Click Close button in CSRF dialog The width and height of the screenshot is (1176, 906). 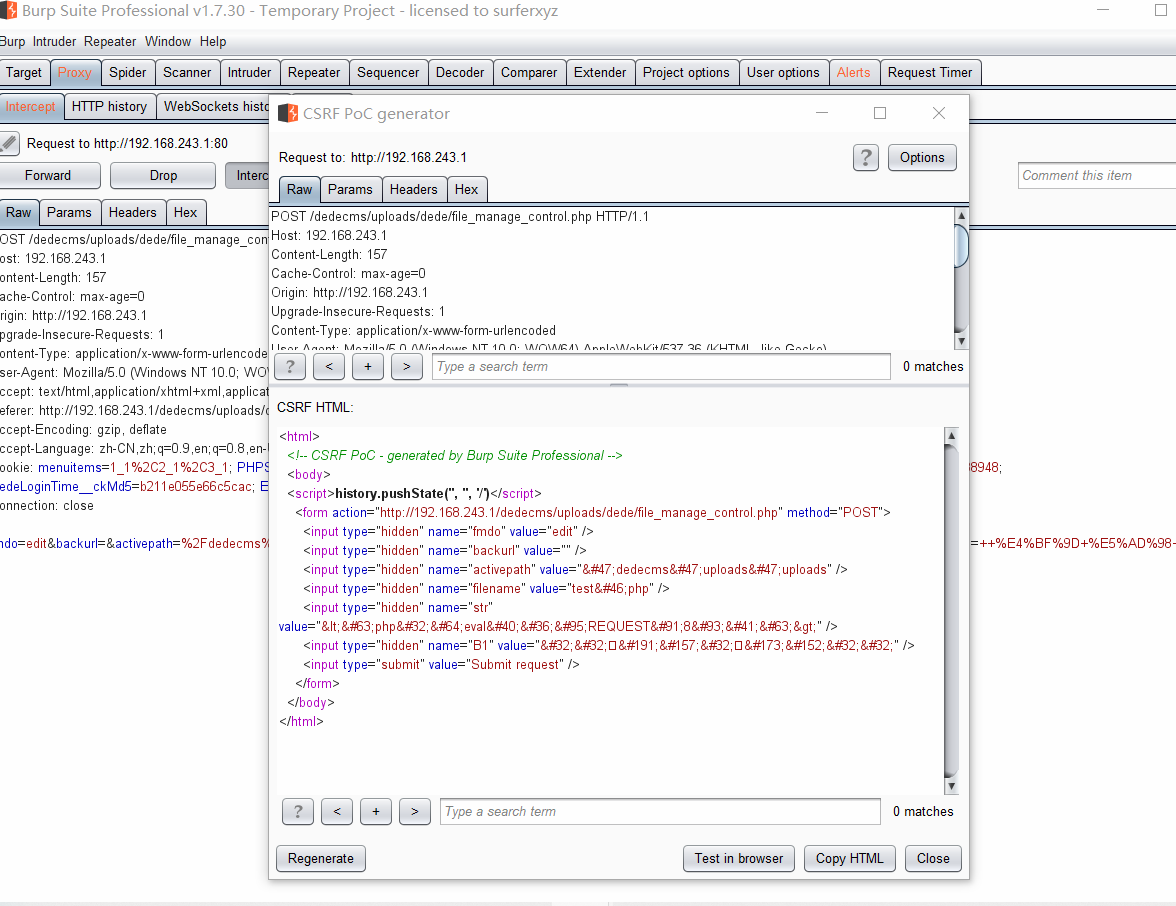933,859
